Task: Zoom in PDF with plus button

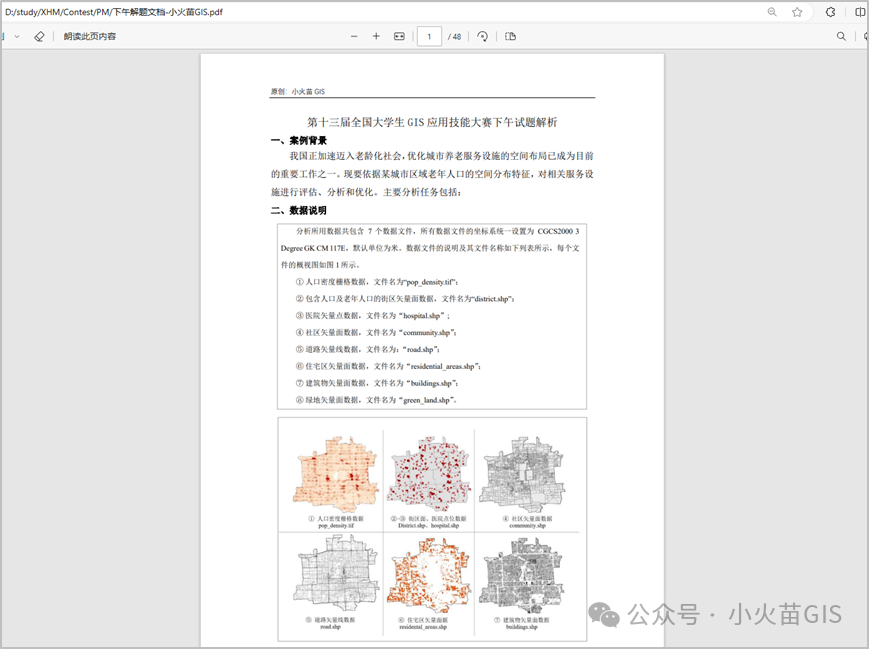Action: [376, 37]
